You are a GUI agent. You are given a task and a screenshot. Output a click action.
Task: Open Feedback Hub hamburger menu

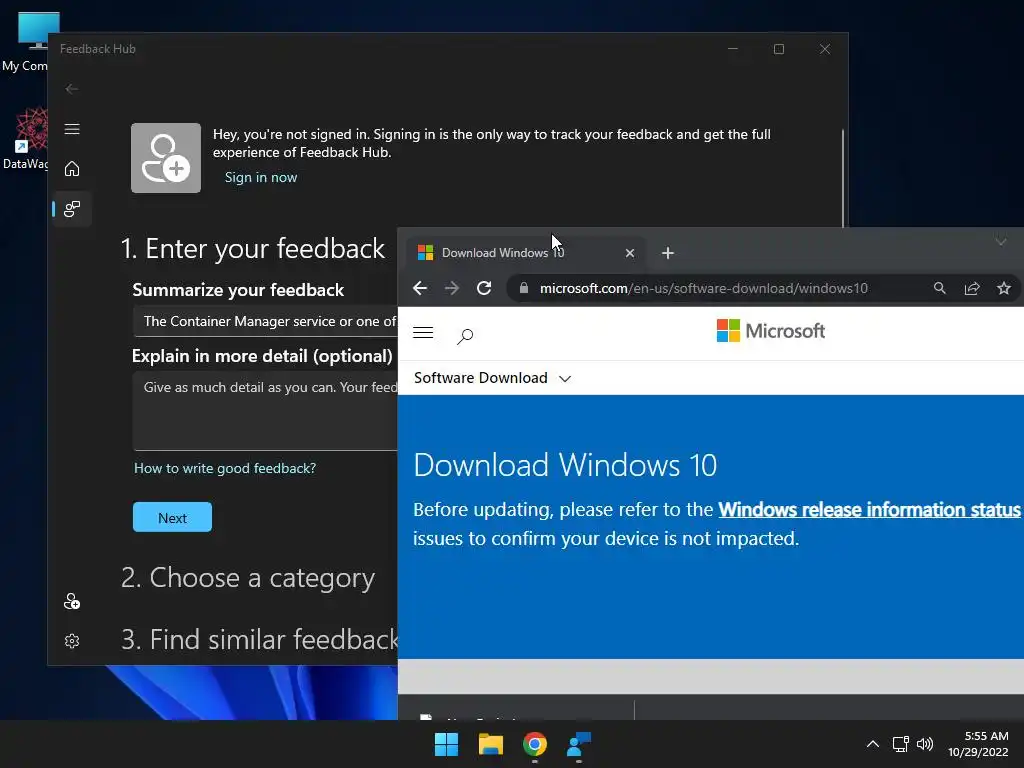tap(72, 129)
